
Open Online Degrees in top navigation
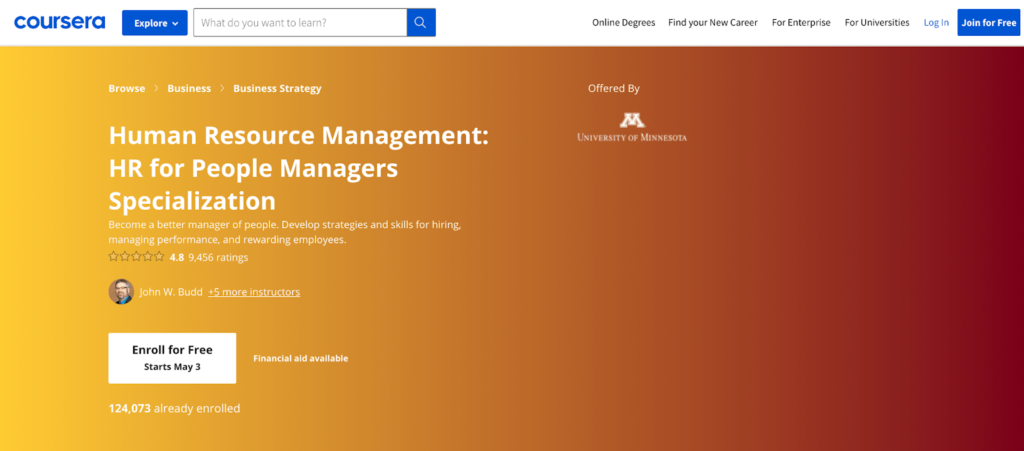click(x=624, y=22)
